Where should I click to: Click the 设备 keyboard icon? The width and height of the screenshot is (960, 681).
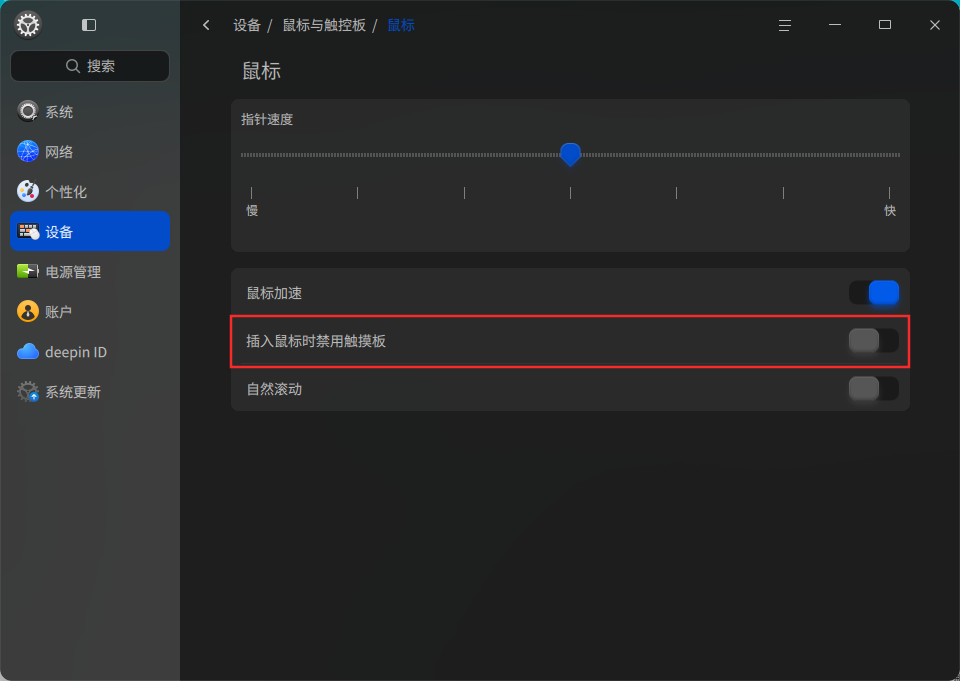[28, 231]
